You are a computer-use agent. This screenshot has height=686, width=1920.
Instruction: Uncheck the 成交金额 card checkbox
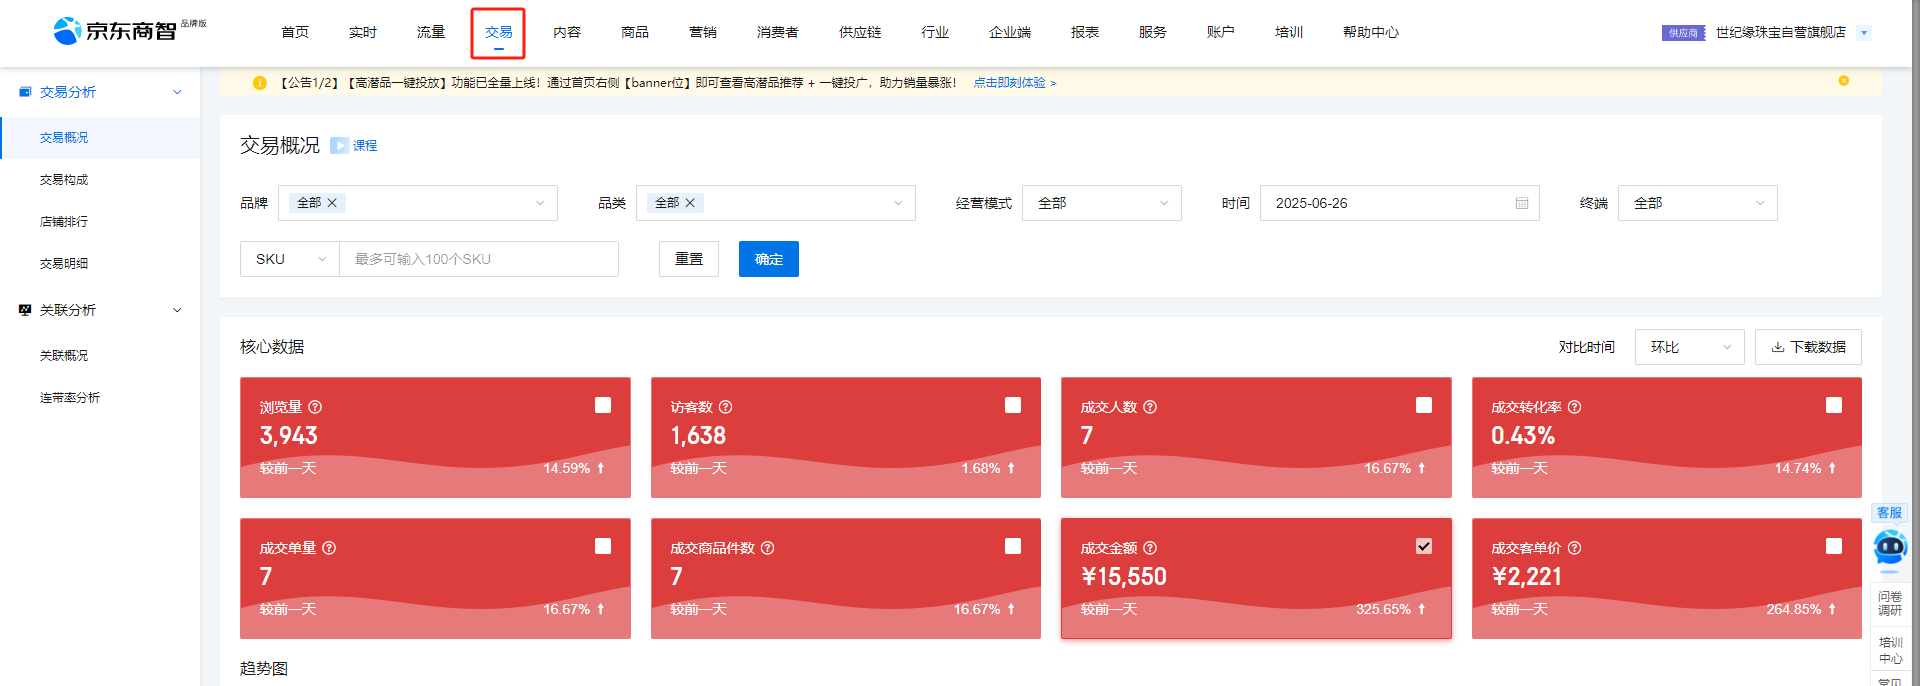coord(1423,546)
